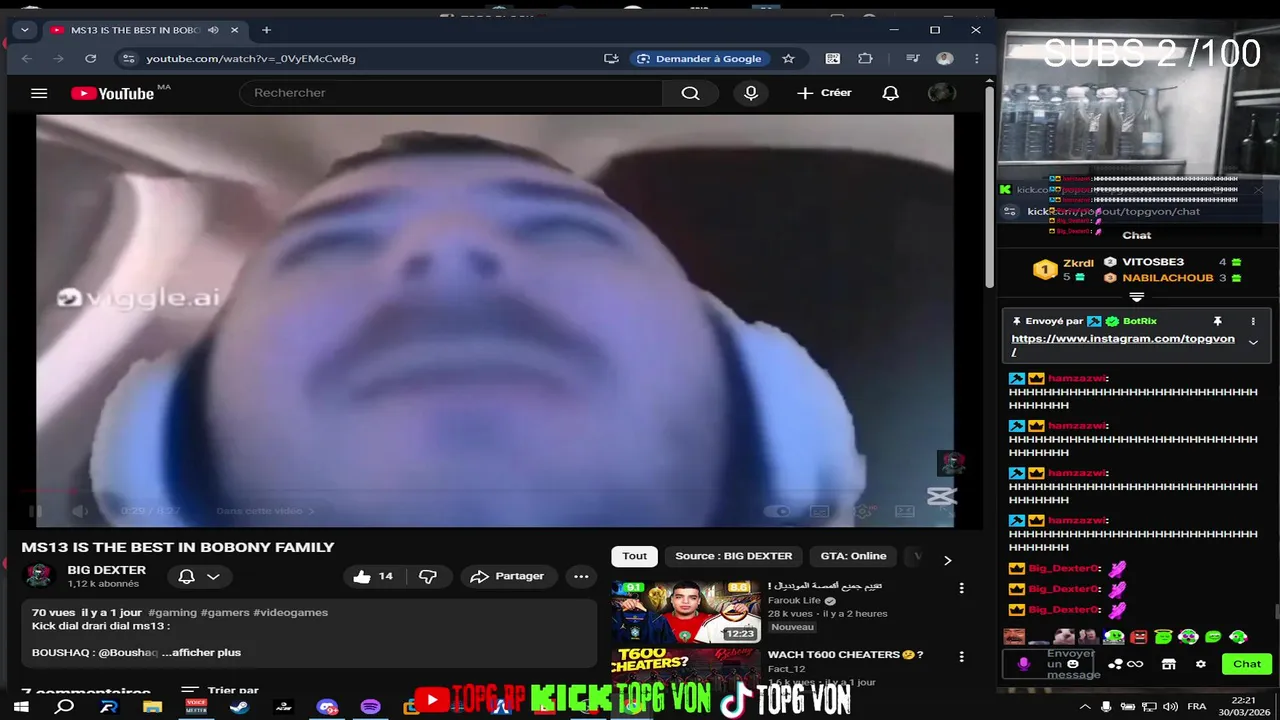The height and width of the screenshot is (720, 1280).
Task: Toggle autoplay switch in player
Action: tap(777, 511)
